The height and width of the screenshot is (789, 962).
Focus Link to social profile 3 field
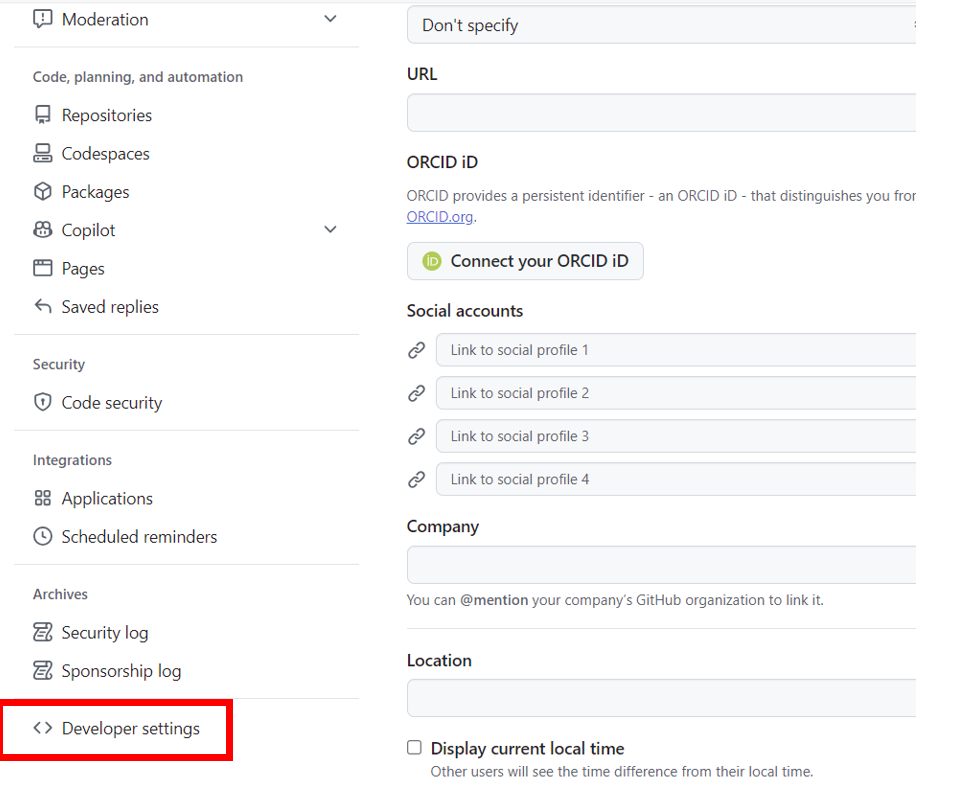(676, 436)
